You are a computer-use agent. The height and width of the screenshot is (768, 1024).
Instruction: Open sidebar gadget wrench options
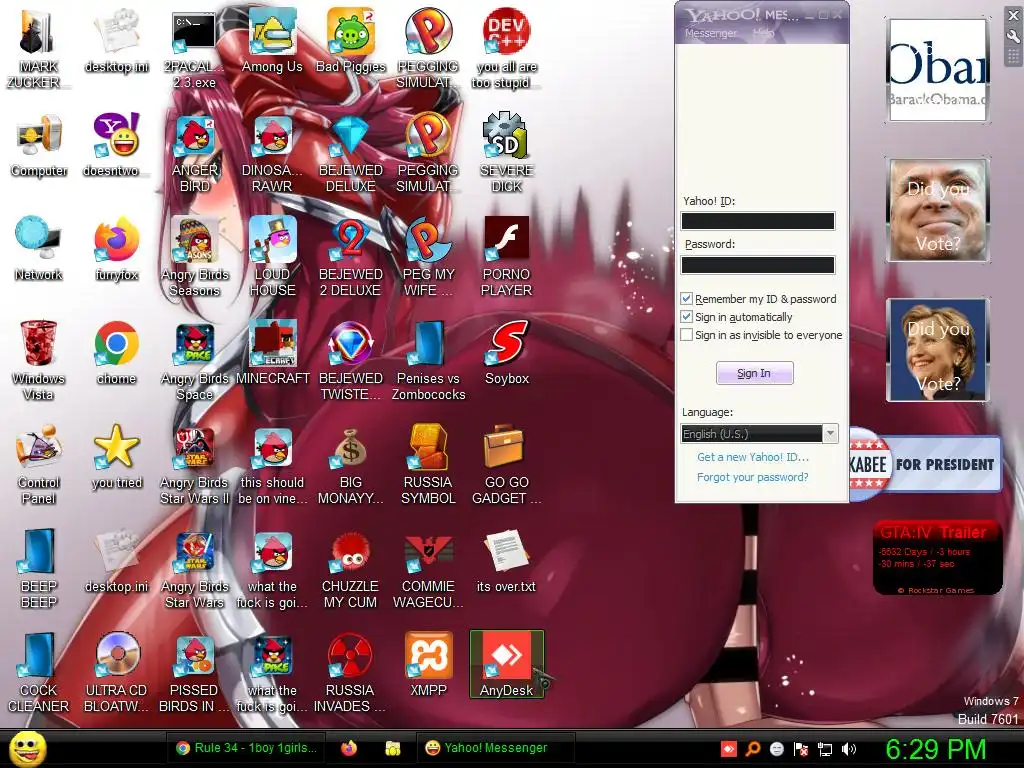(1014, 37)
